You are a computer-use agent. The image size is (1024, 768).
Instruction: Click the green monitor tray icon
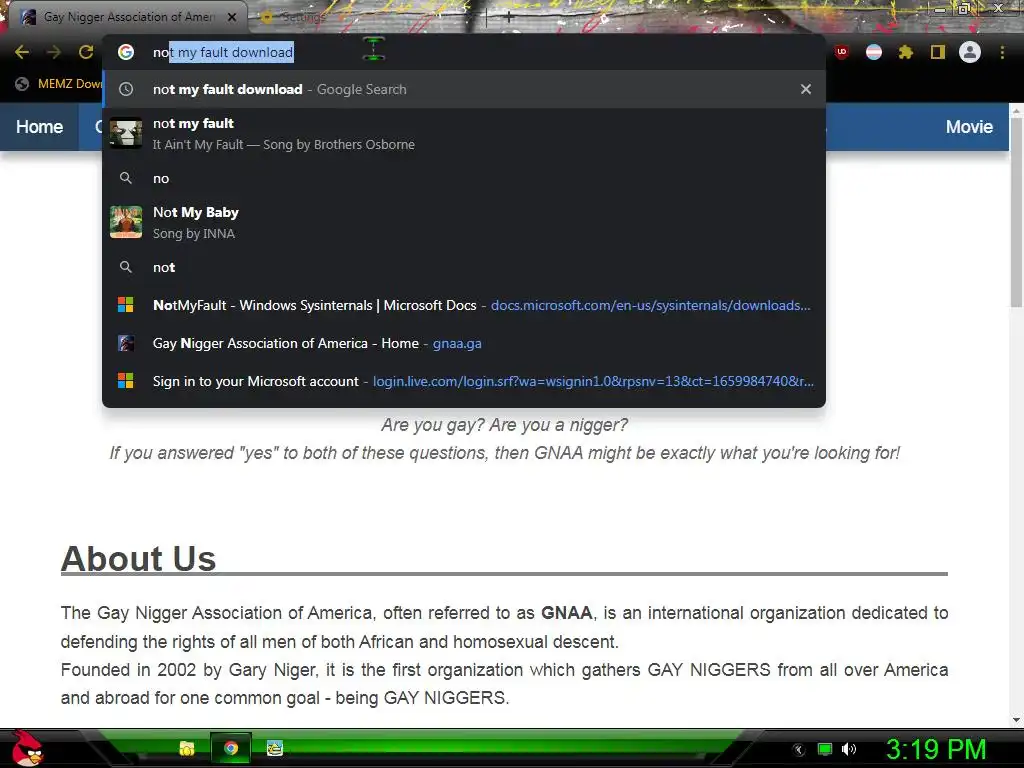825,749
